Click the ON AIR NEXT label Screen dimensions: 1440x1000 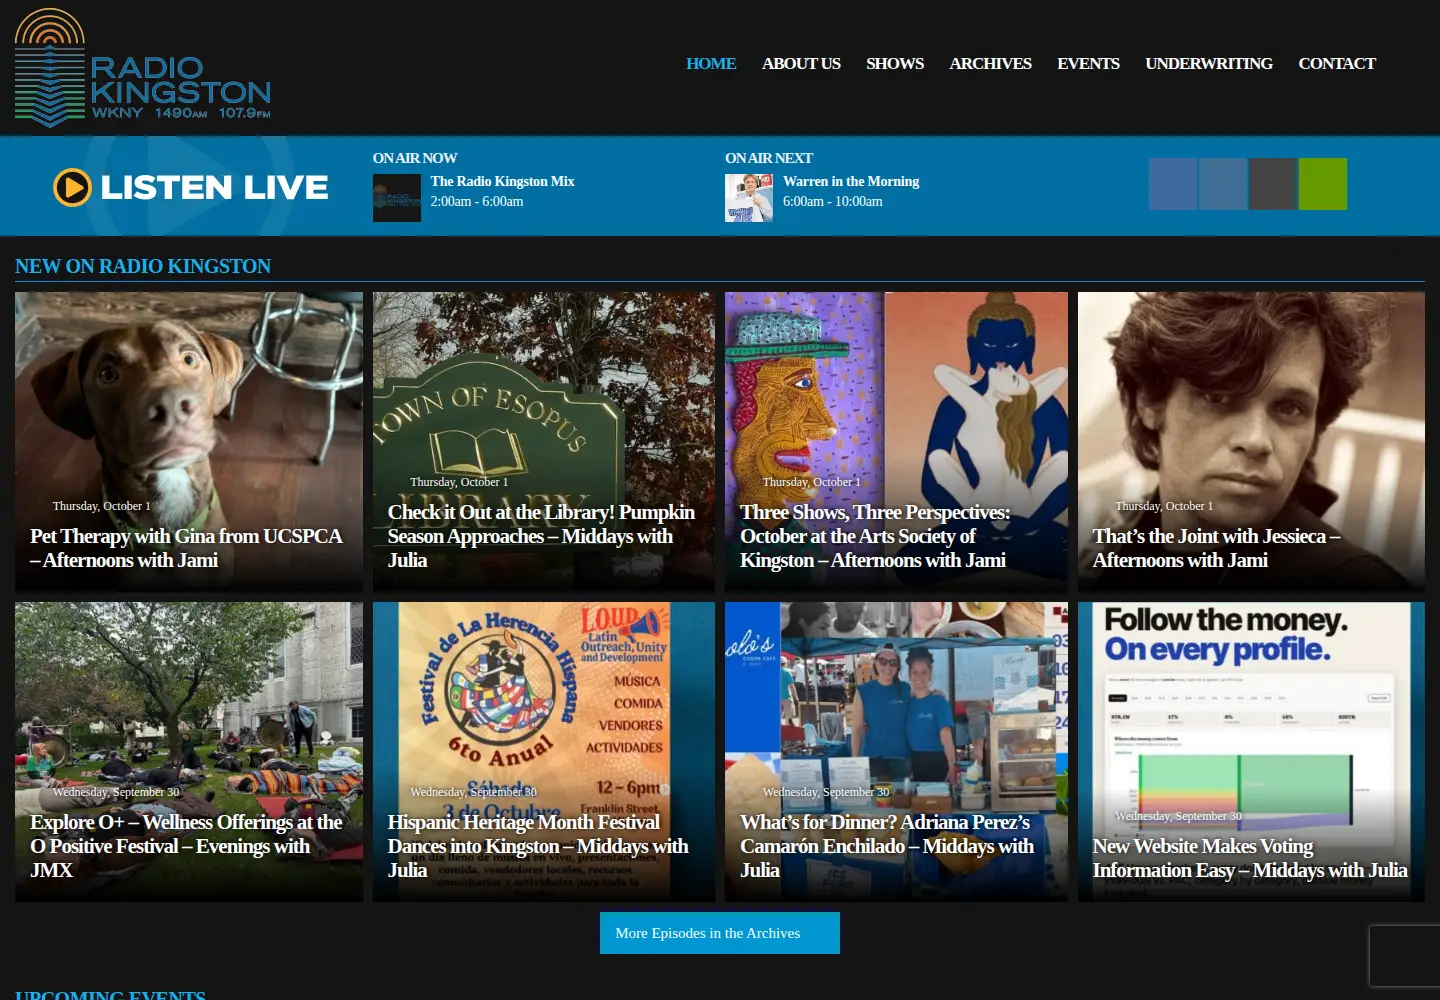pyautogui.click(x=769, y=158)
